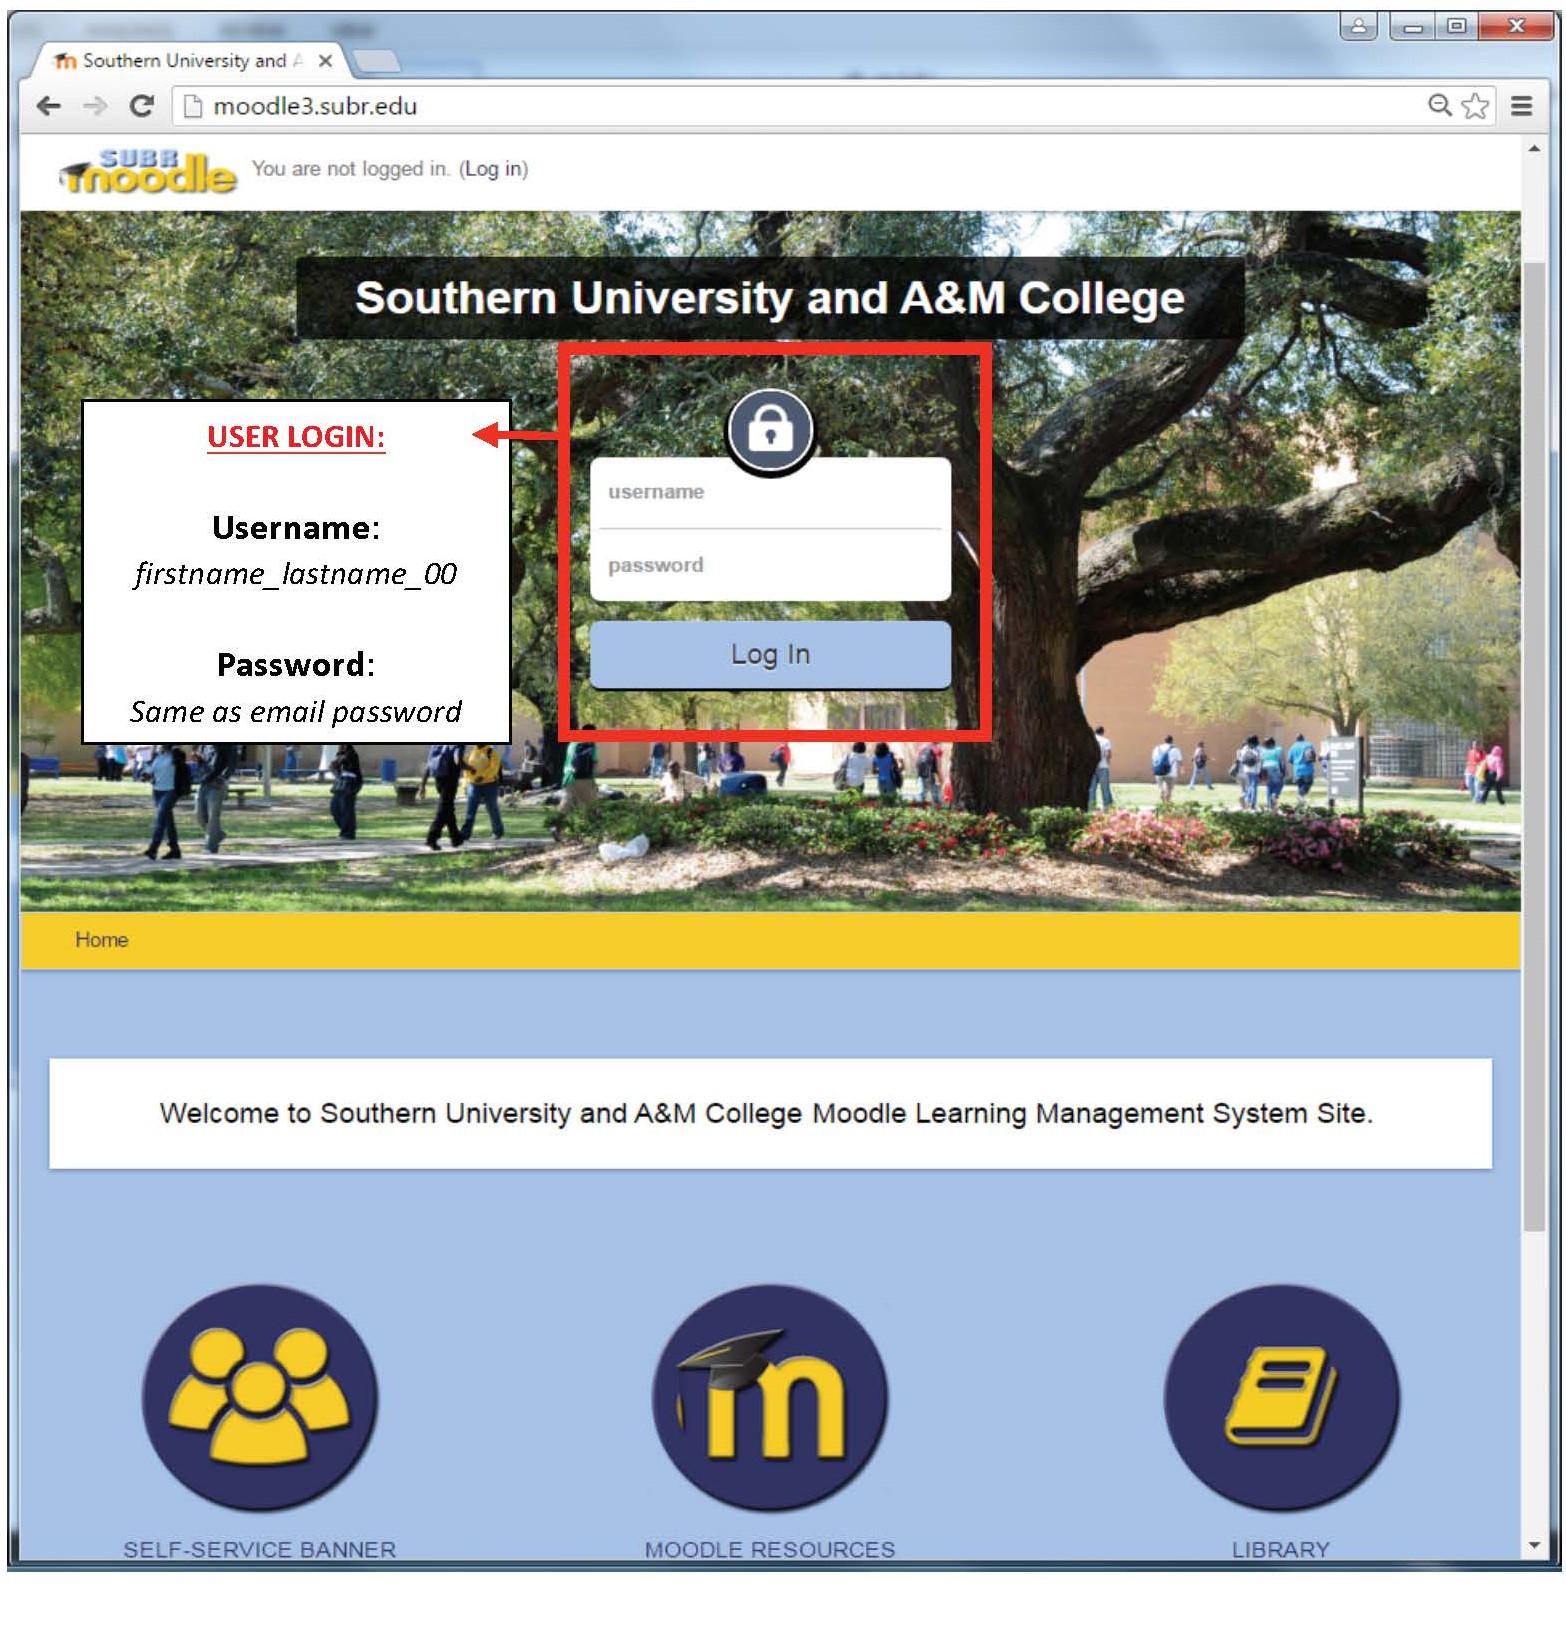The image size is (1566, 1639).
Task: Click the scrollbar down arrow
Action: pyautogui.click(x=1534, y=1546)
